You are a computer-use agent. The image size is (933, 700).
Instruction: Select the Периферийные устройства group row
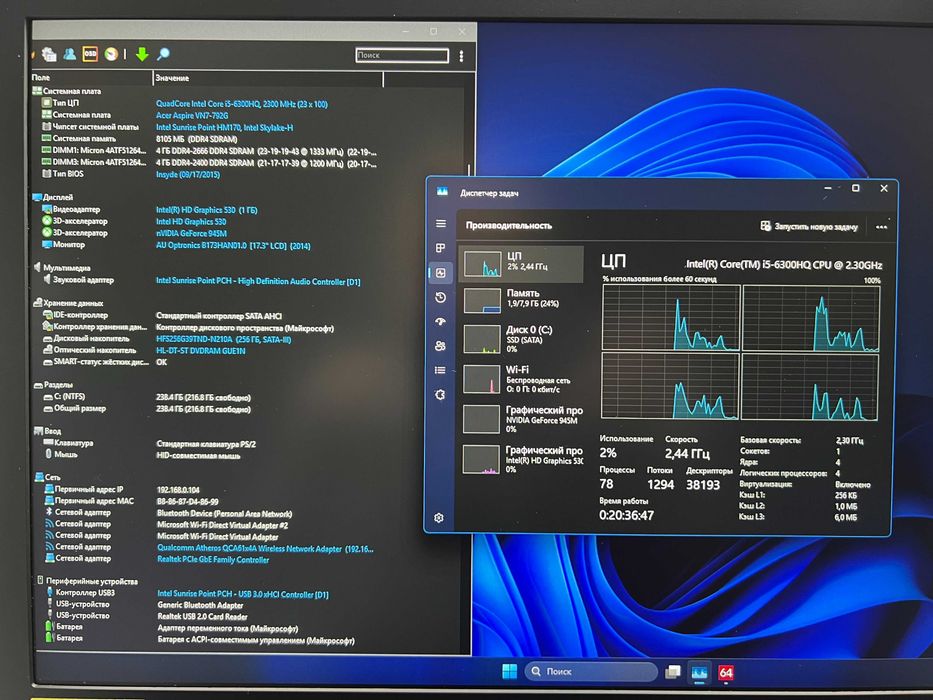[x=87, y=581]
